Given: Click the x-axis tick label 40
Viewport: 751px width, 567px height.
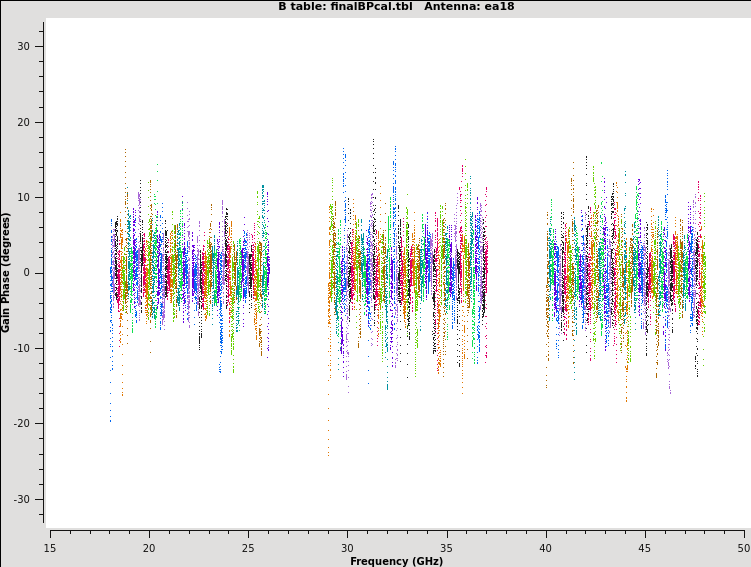Looking at the screenshot, I should [546, 548].
